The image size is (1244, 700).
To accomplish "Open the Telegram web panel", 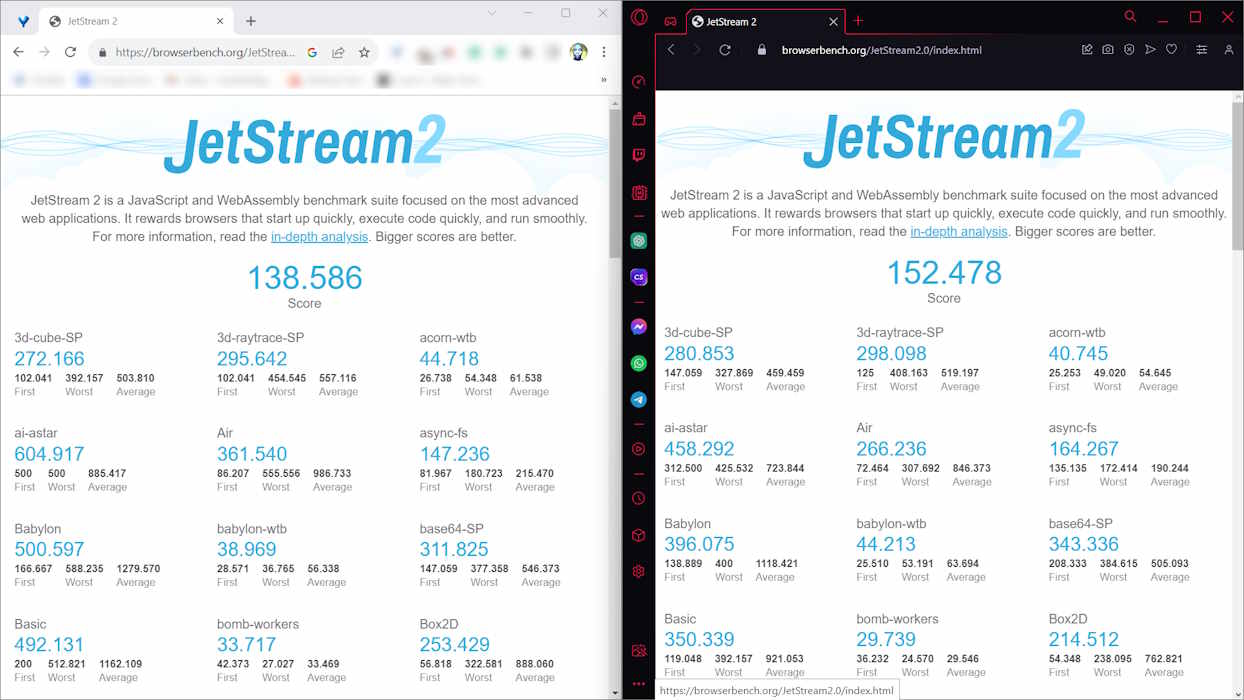I will pos(638,398).
